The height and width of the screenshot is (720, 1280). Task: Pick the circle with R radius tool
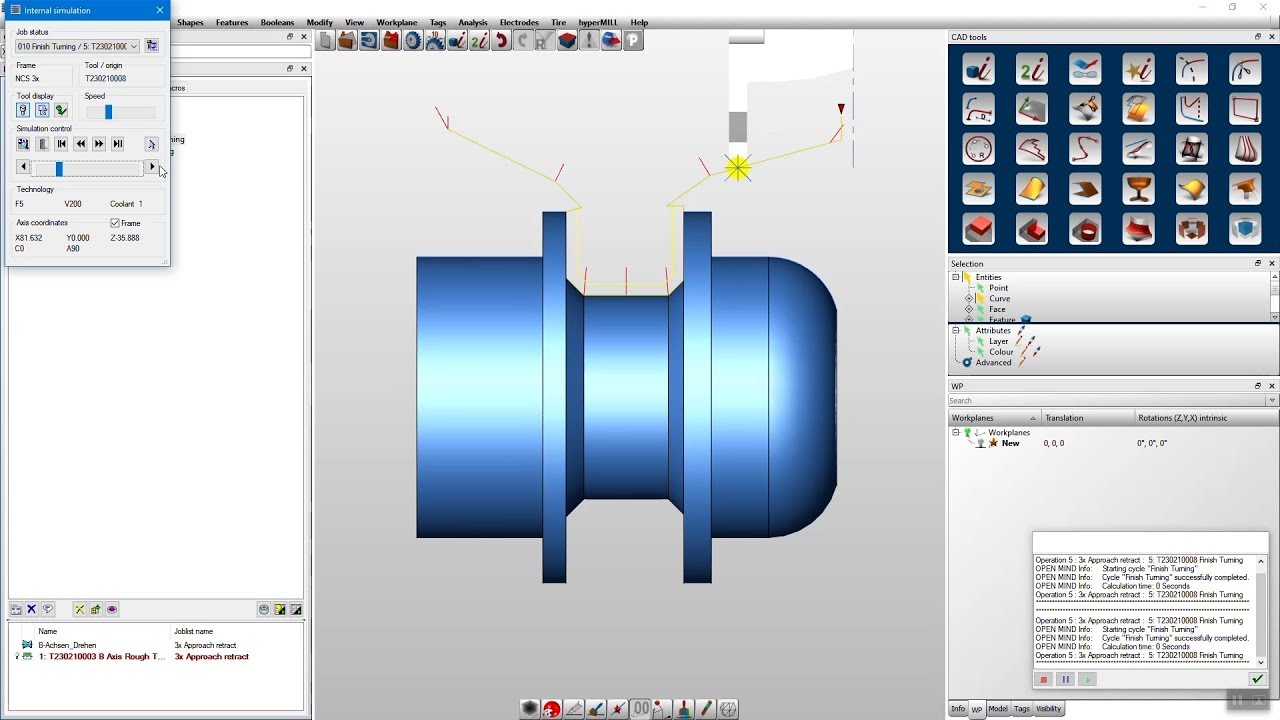978,149
